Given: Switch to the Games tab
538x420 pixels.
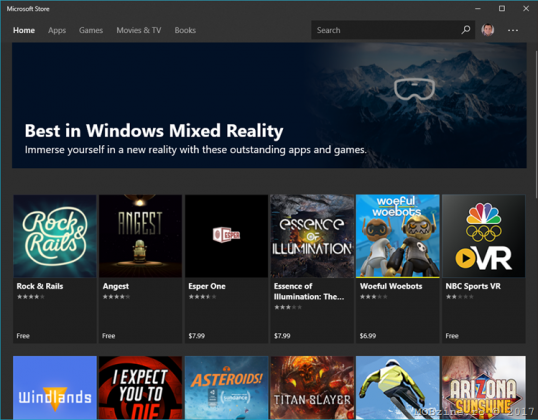Looking at the screenshot, I should [x=91, y=30].
